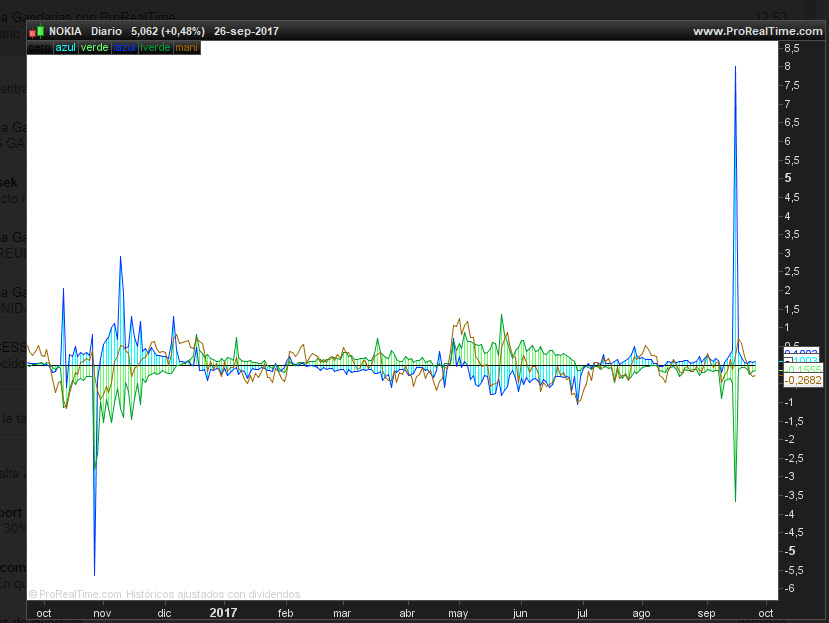Select the 'verde' indicator label

(95, 48)
